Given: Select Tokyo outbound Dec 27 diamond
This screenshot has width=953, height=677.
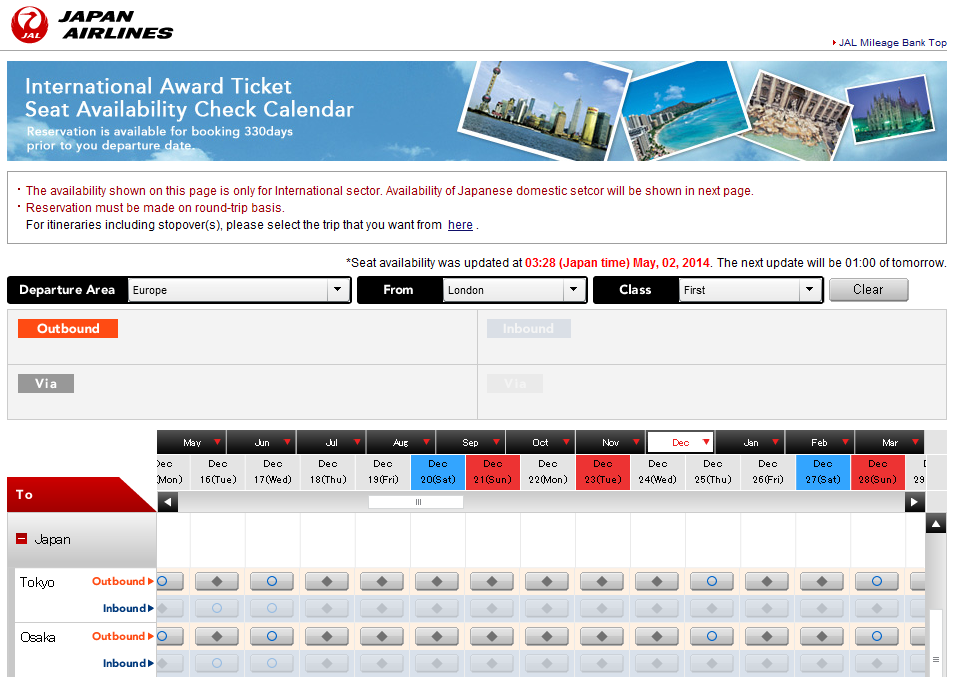Looking at the screenshot, I should pos(822,582).
